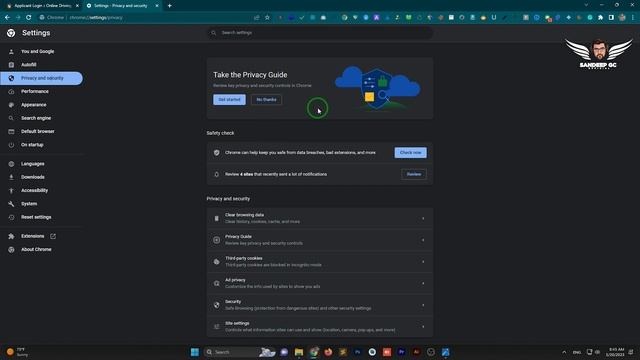The width and height of the screenshot is (640, 360).
Task: Expand the Security row
Action: pos(320,305)
